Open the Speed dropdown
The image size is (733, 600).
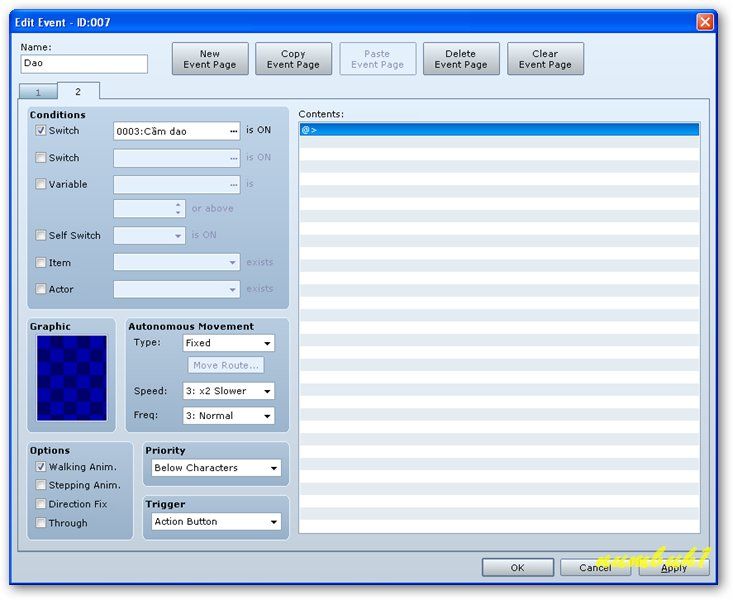pos(229,391)
